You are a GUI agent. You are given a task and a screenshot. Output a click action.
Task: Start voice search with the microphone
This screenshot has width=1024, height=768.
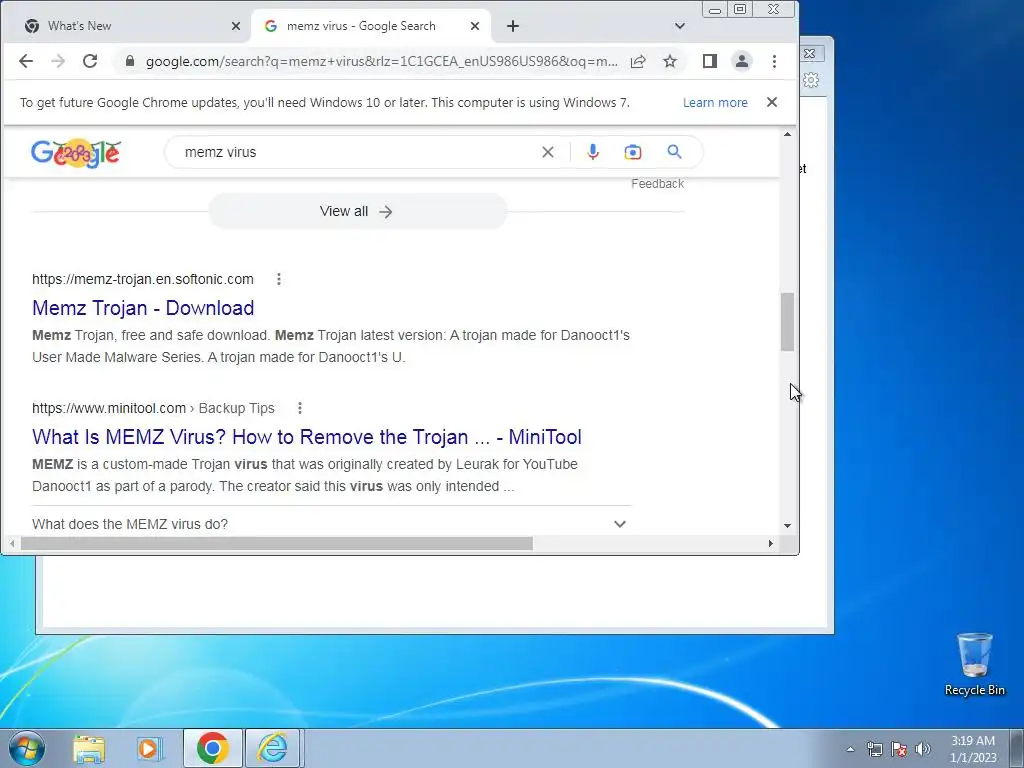(x=593, y=152)
